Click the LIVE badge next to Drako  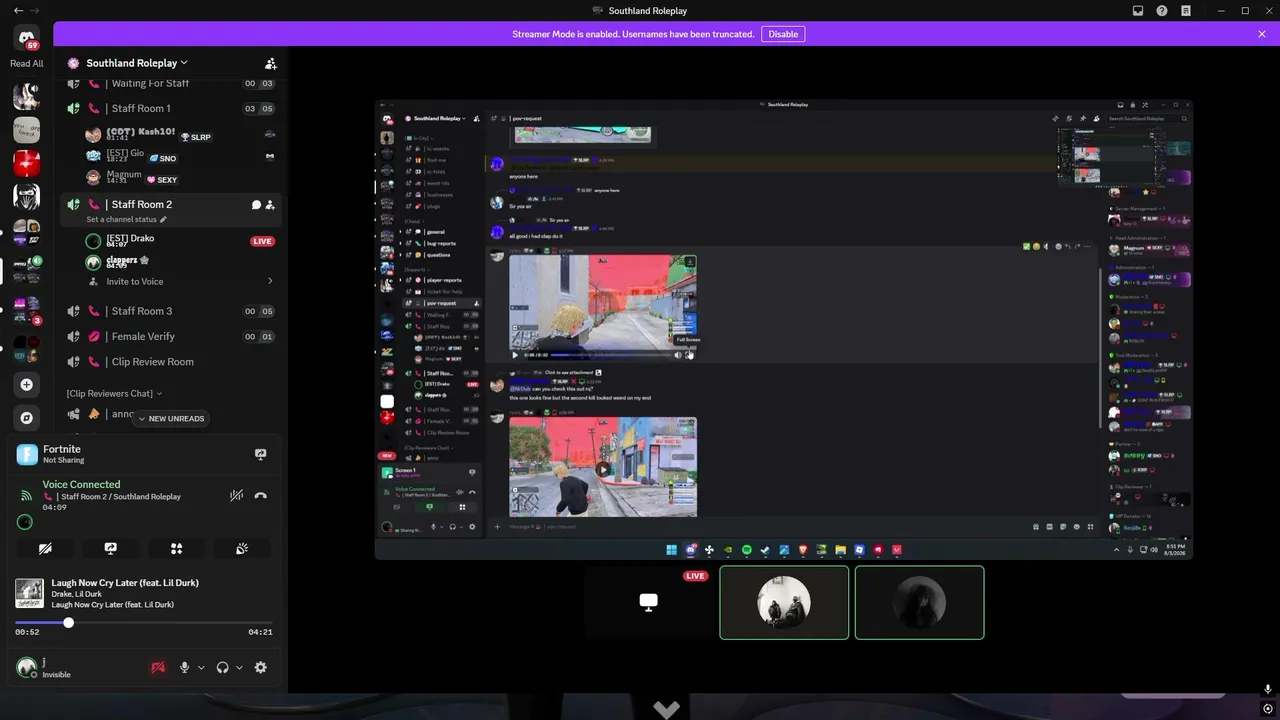tap(262, 241)
